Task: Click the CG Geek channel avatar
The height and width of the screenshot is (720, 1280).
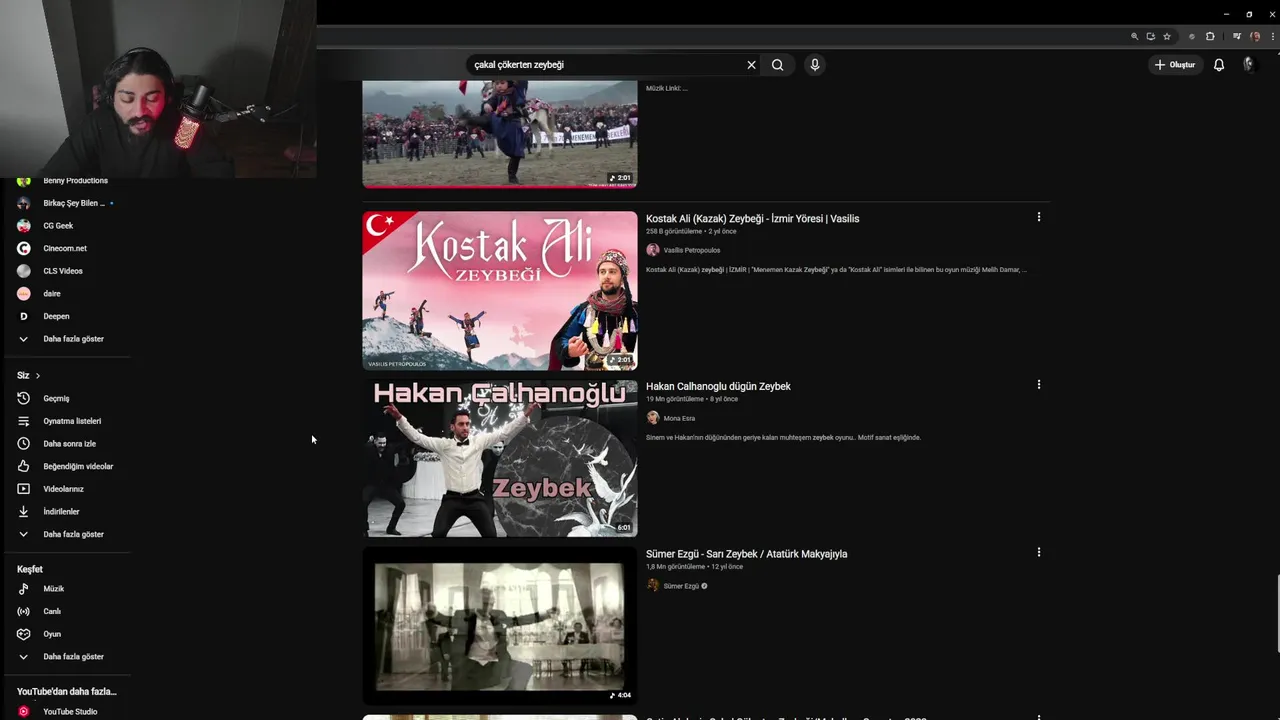Action: pyautogui.click(x=24, y=226)
